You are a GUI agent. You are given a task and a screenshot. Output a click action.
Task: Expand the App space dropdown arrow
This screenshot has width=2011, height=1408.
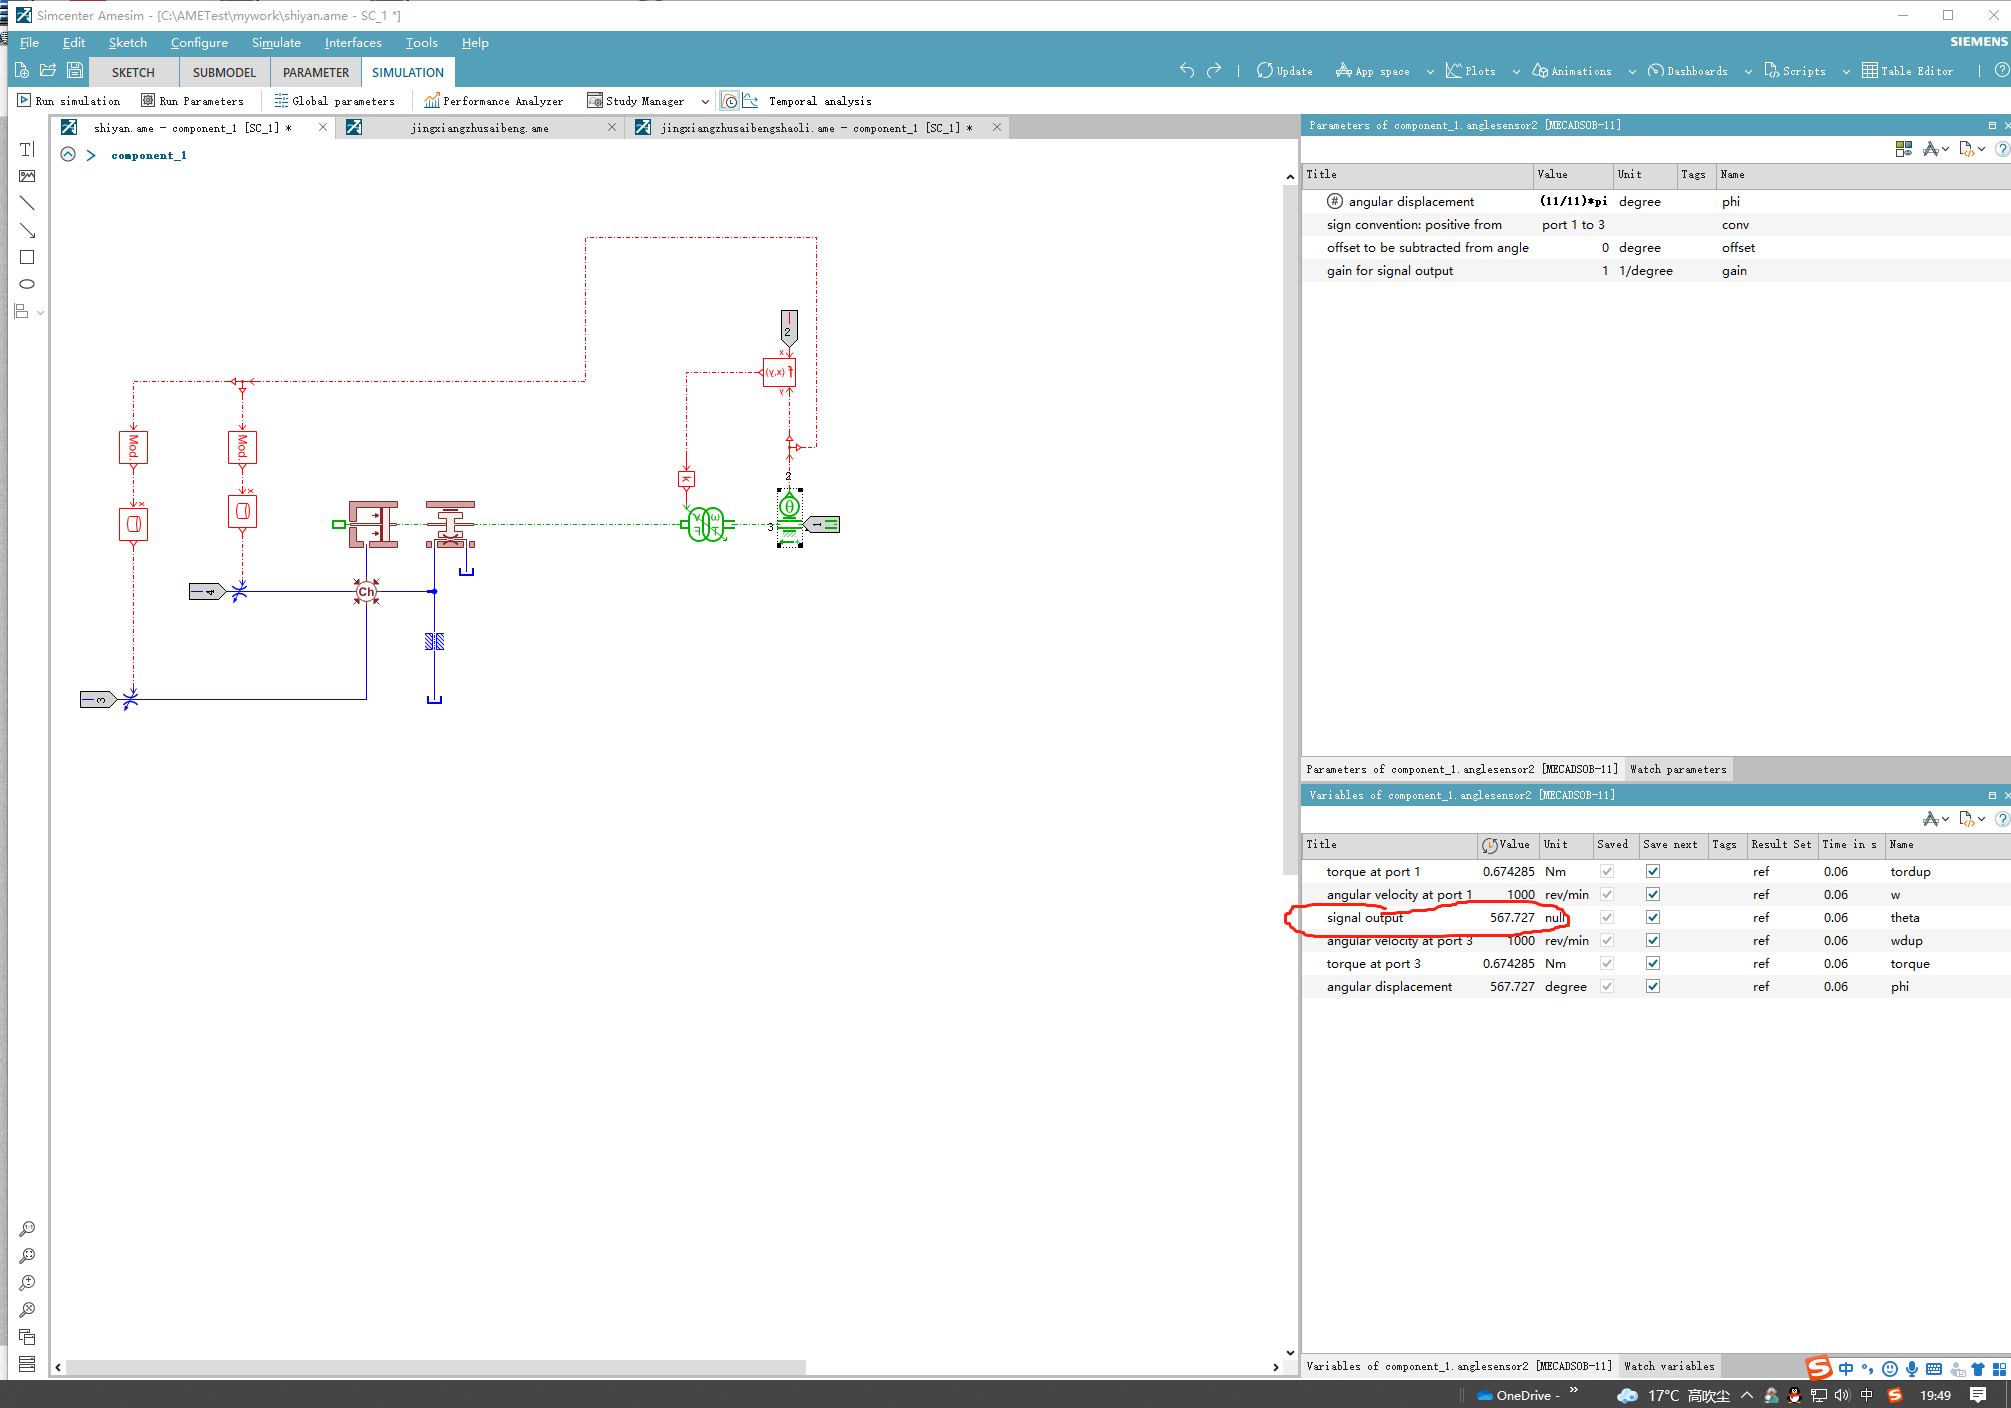click(1430, 72)
